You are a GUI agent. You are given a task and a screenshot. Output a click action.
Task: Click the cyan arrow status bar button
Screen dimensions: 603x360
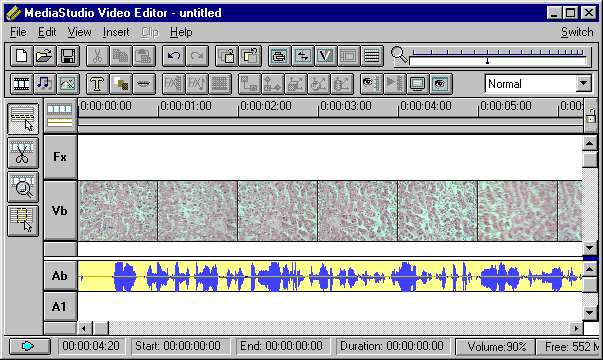(29, 346)
